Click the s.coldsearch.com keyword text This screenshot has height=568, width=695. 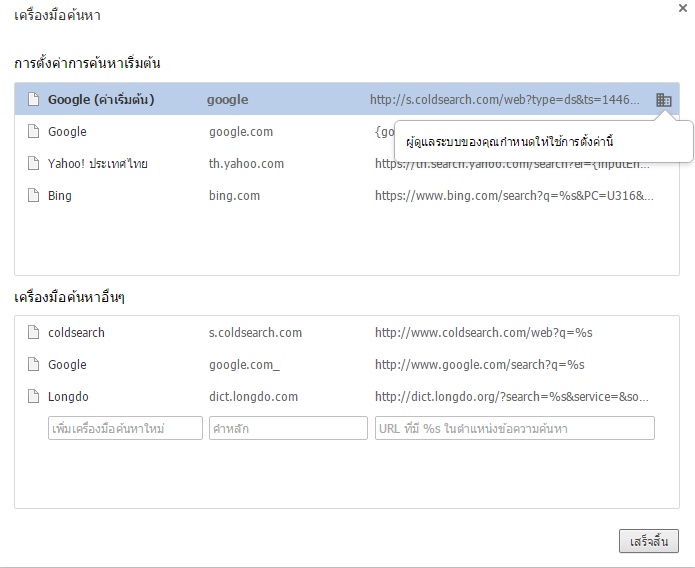pyautogui.click(x=255, y=333)
